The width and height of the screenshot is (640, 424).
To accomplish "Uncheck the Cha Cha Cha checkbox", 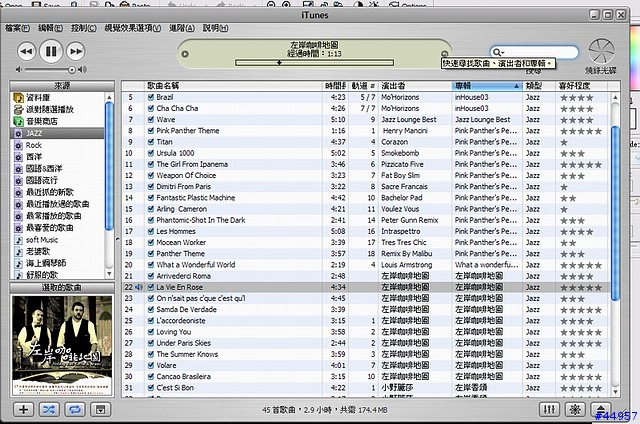I will pos(151,108).
